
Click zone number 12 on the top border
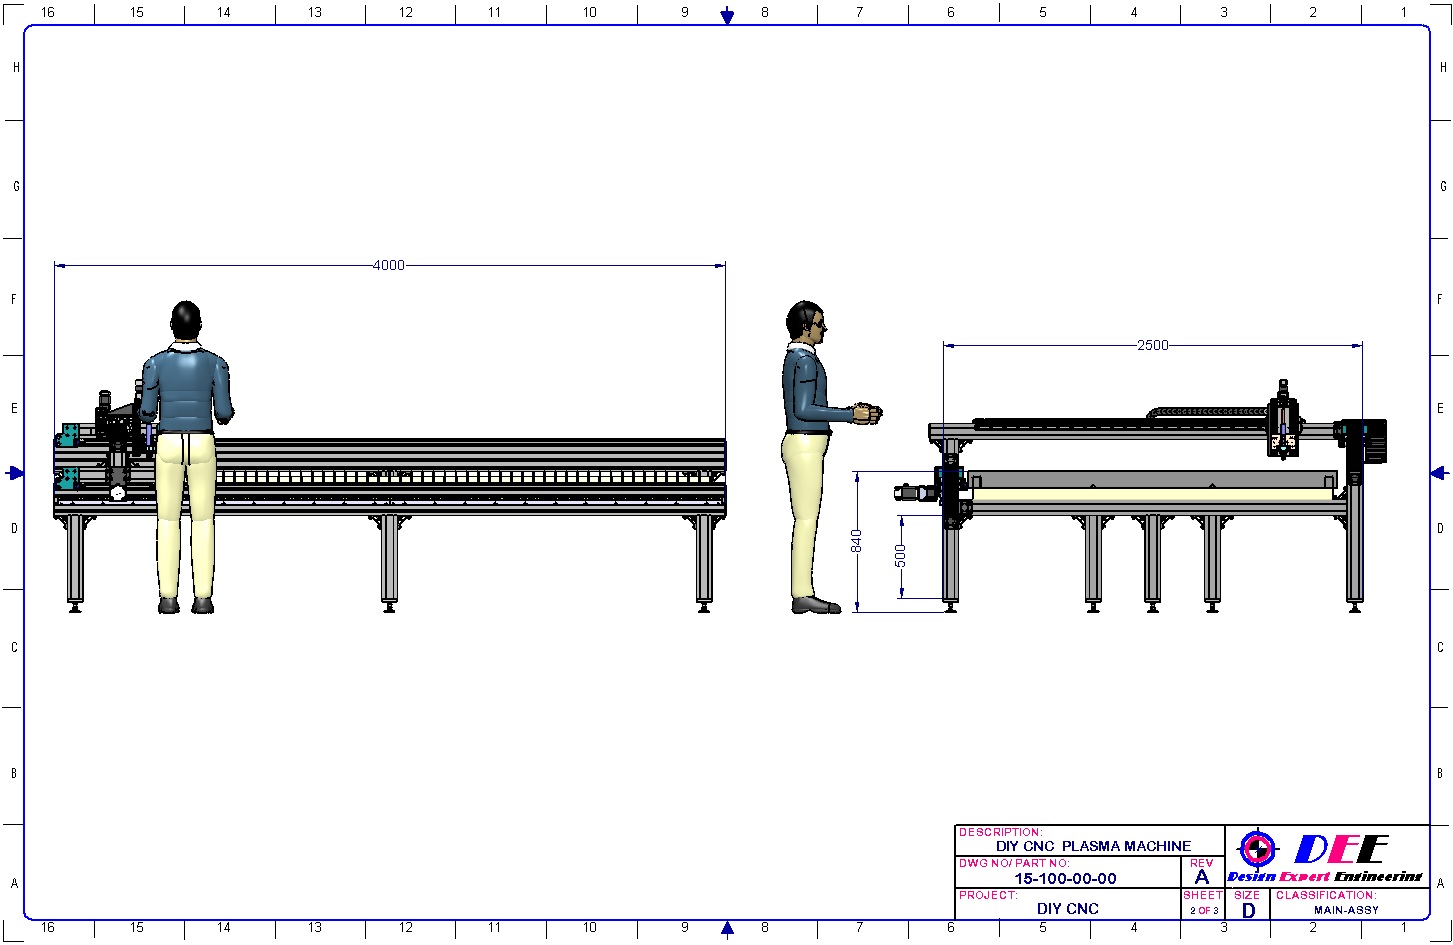pyautogui.click(x=405, y=12)
